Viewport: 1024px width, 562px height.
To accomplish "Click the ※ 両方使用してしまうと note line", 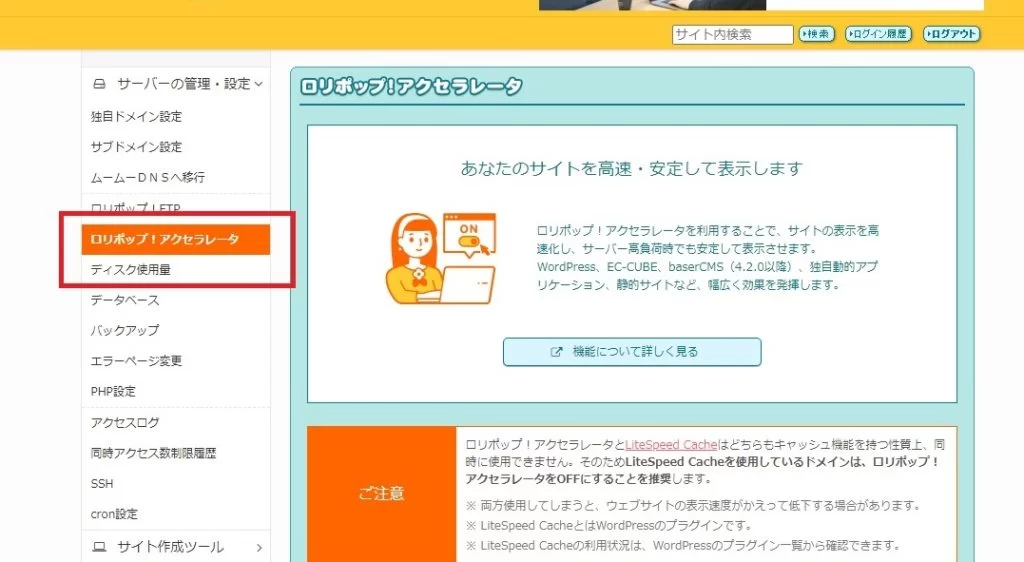I will pyautogui.click(x=694, y=505).
